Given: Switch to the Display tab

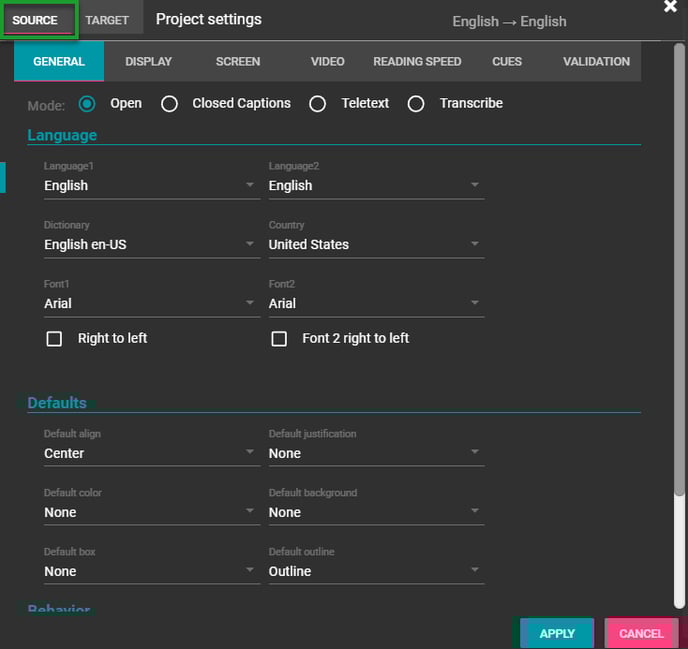Looking at the screenshot, I should coord(148,62).
